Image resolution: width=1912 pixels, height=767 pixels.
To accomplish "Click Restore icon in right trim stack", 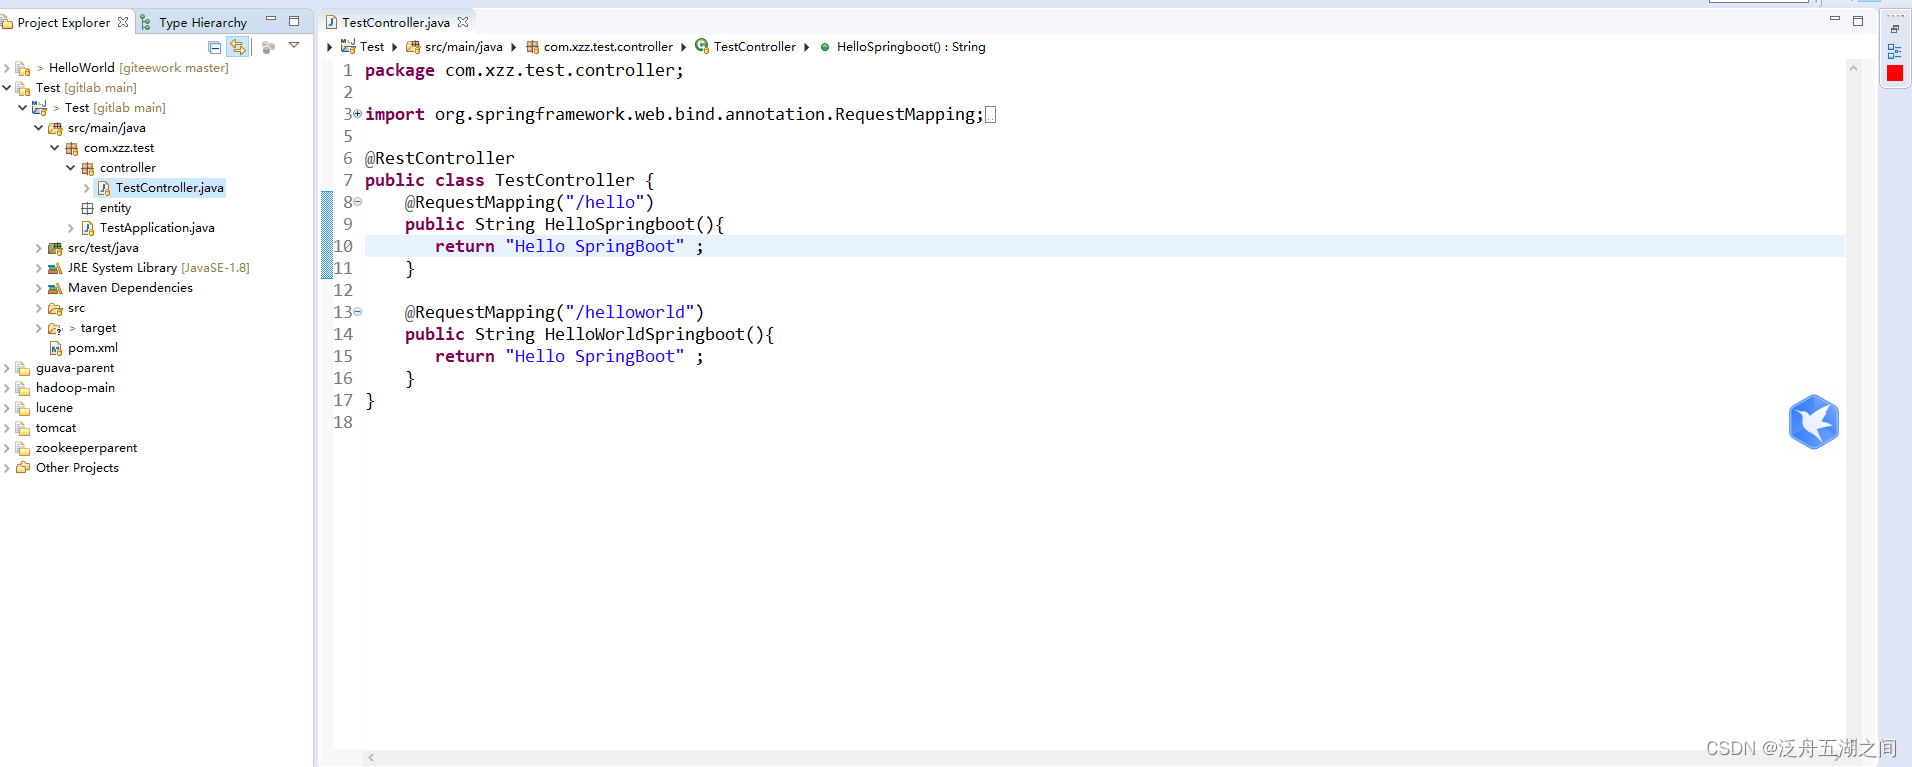I will pyautogui.click(x=1894, y=29).
